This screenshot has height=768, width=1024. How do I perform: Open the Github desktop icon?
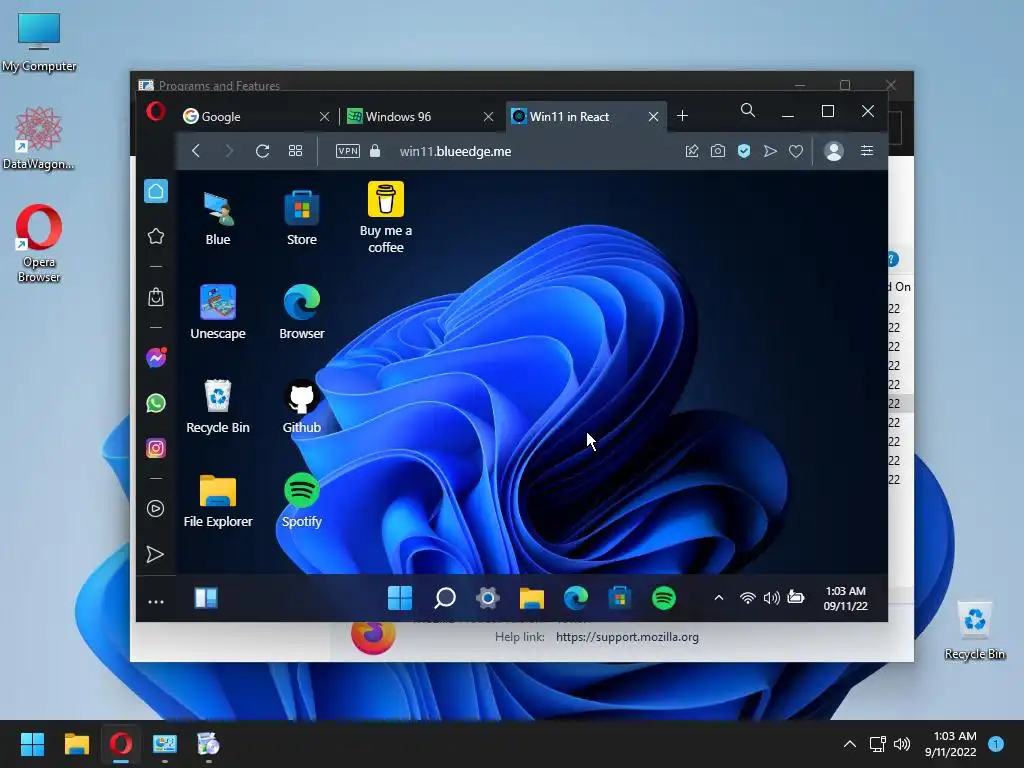pos(302,406)
